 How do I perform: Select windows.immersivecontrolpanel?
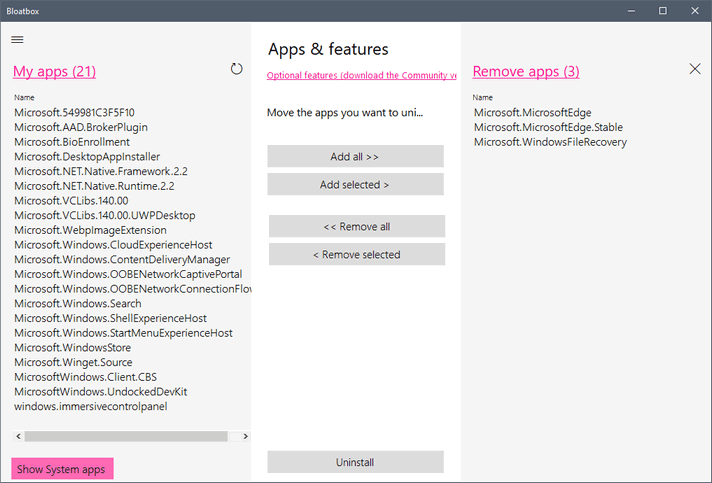(91, 406)
